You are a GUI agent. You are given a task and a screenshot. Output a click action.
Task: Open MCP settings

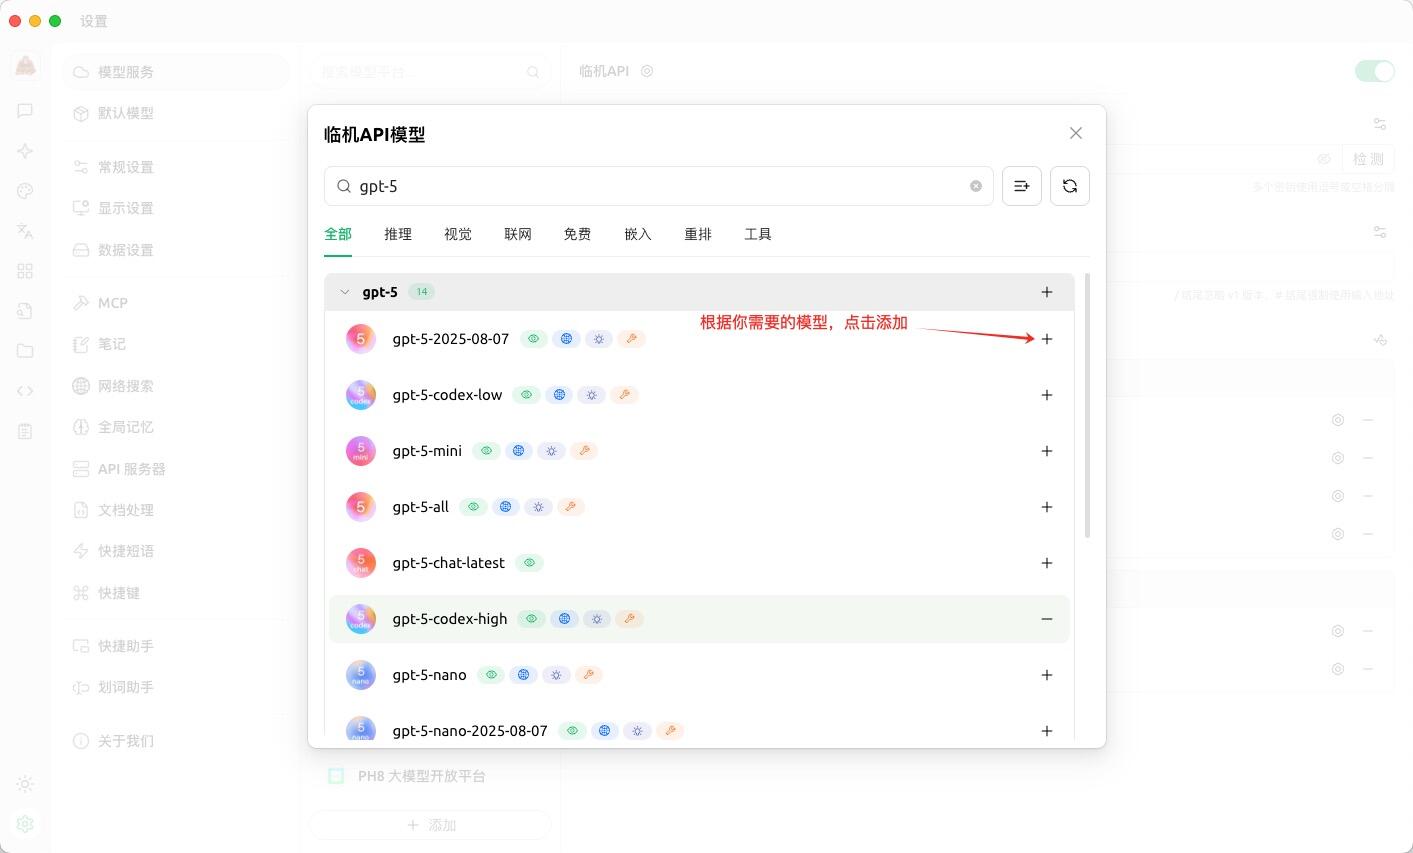tap(176, 303)
